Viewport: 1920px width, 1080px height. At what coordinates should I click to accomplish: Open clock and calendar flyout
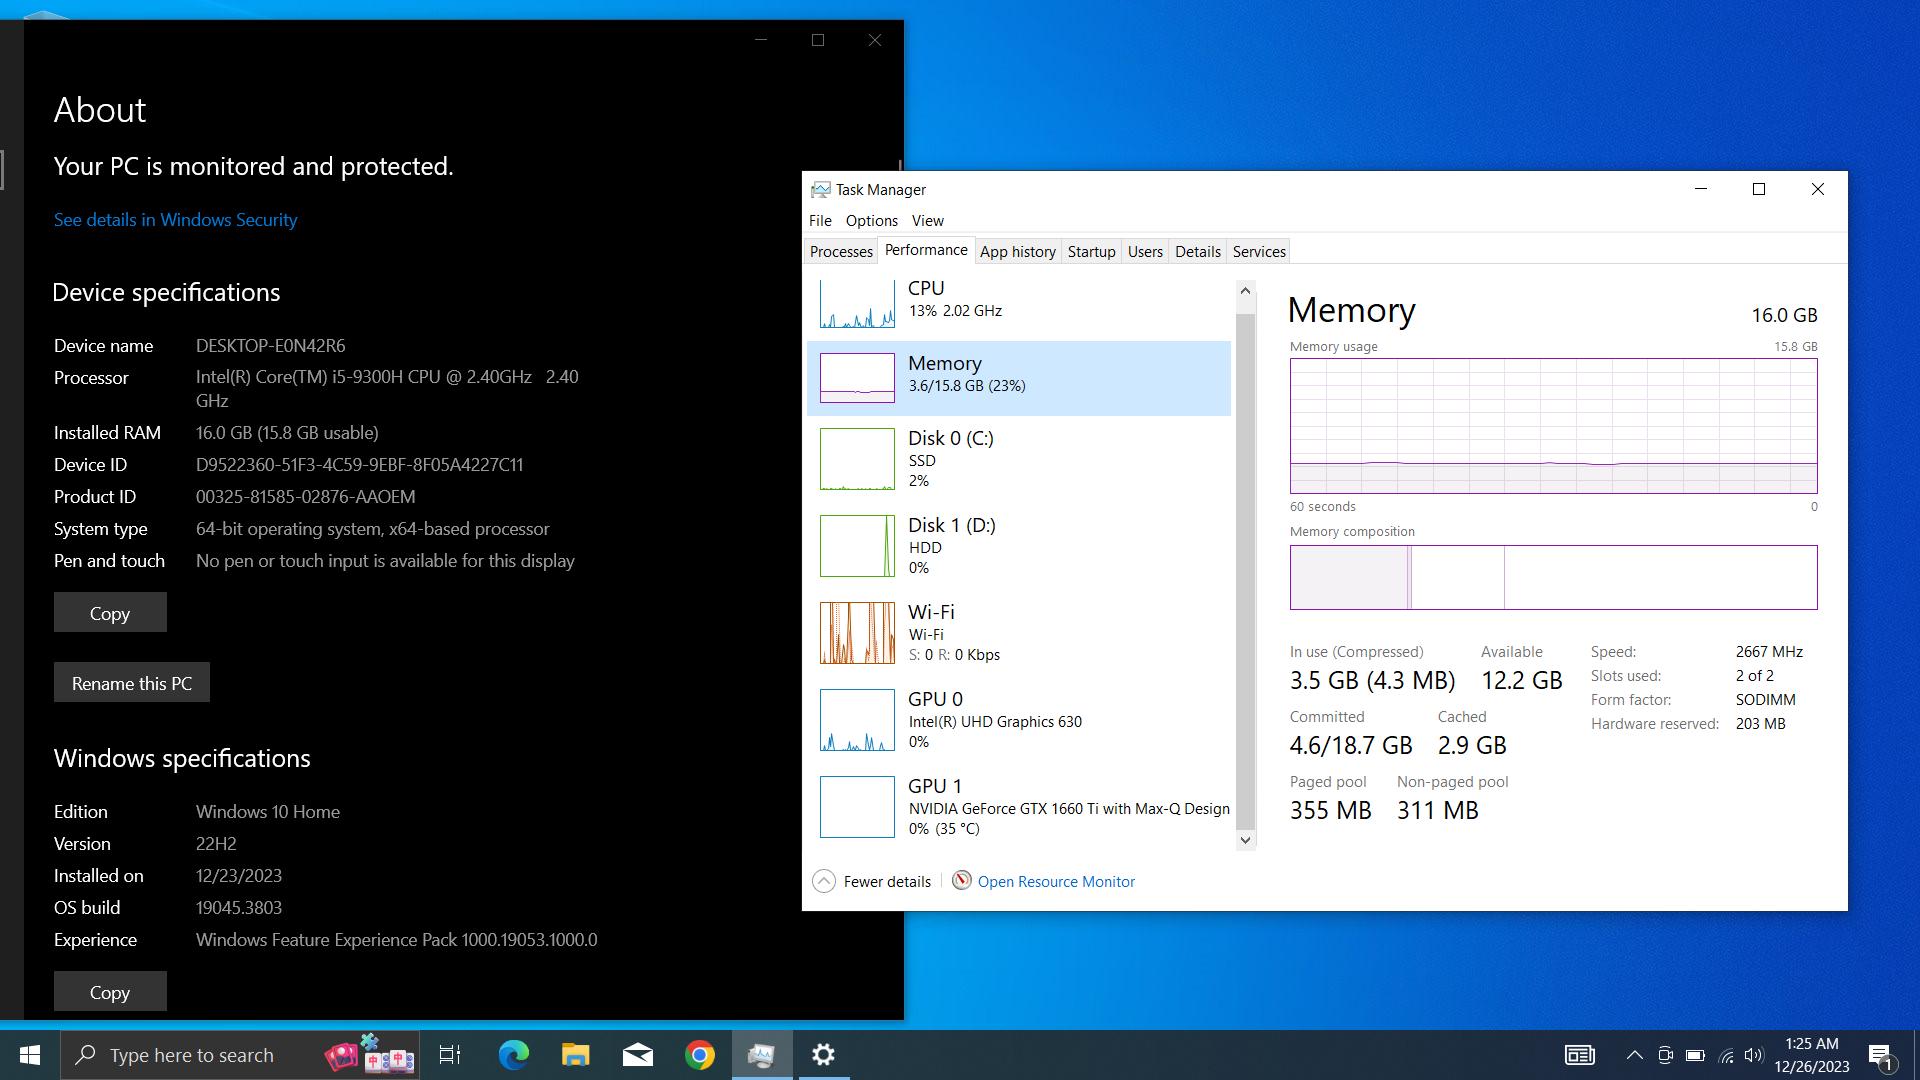[x=1812, y=1055]
